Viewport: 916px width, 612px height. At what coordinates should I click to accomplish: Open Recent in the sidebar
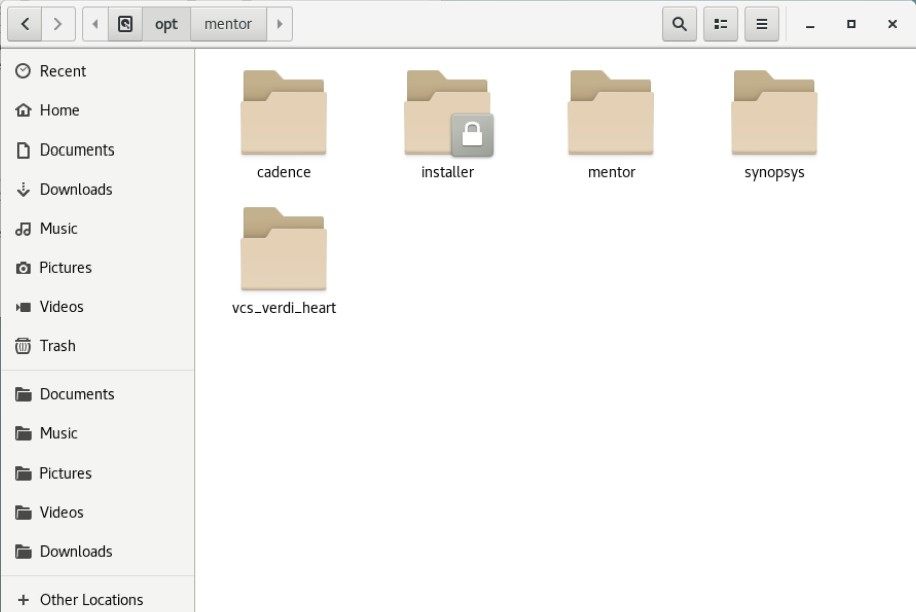point(98,71)
